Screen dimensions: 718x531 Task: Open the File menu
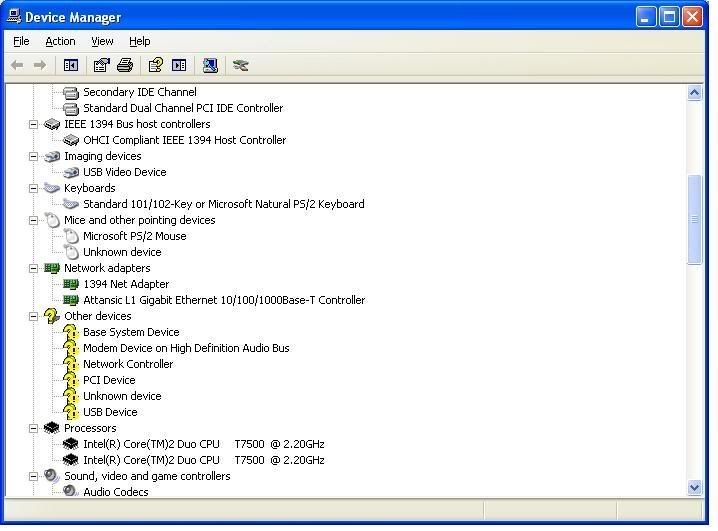point(21,41)
